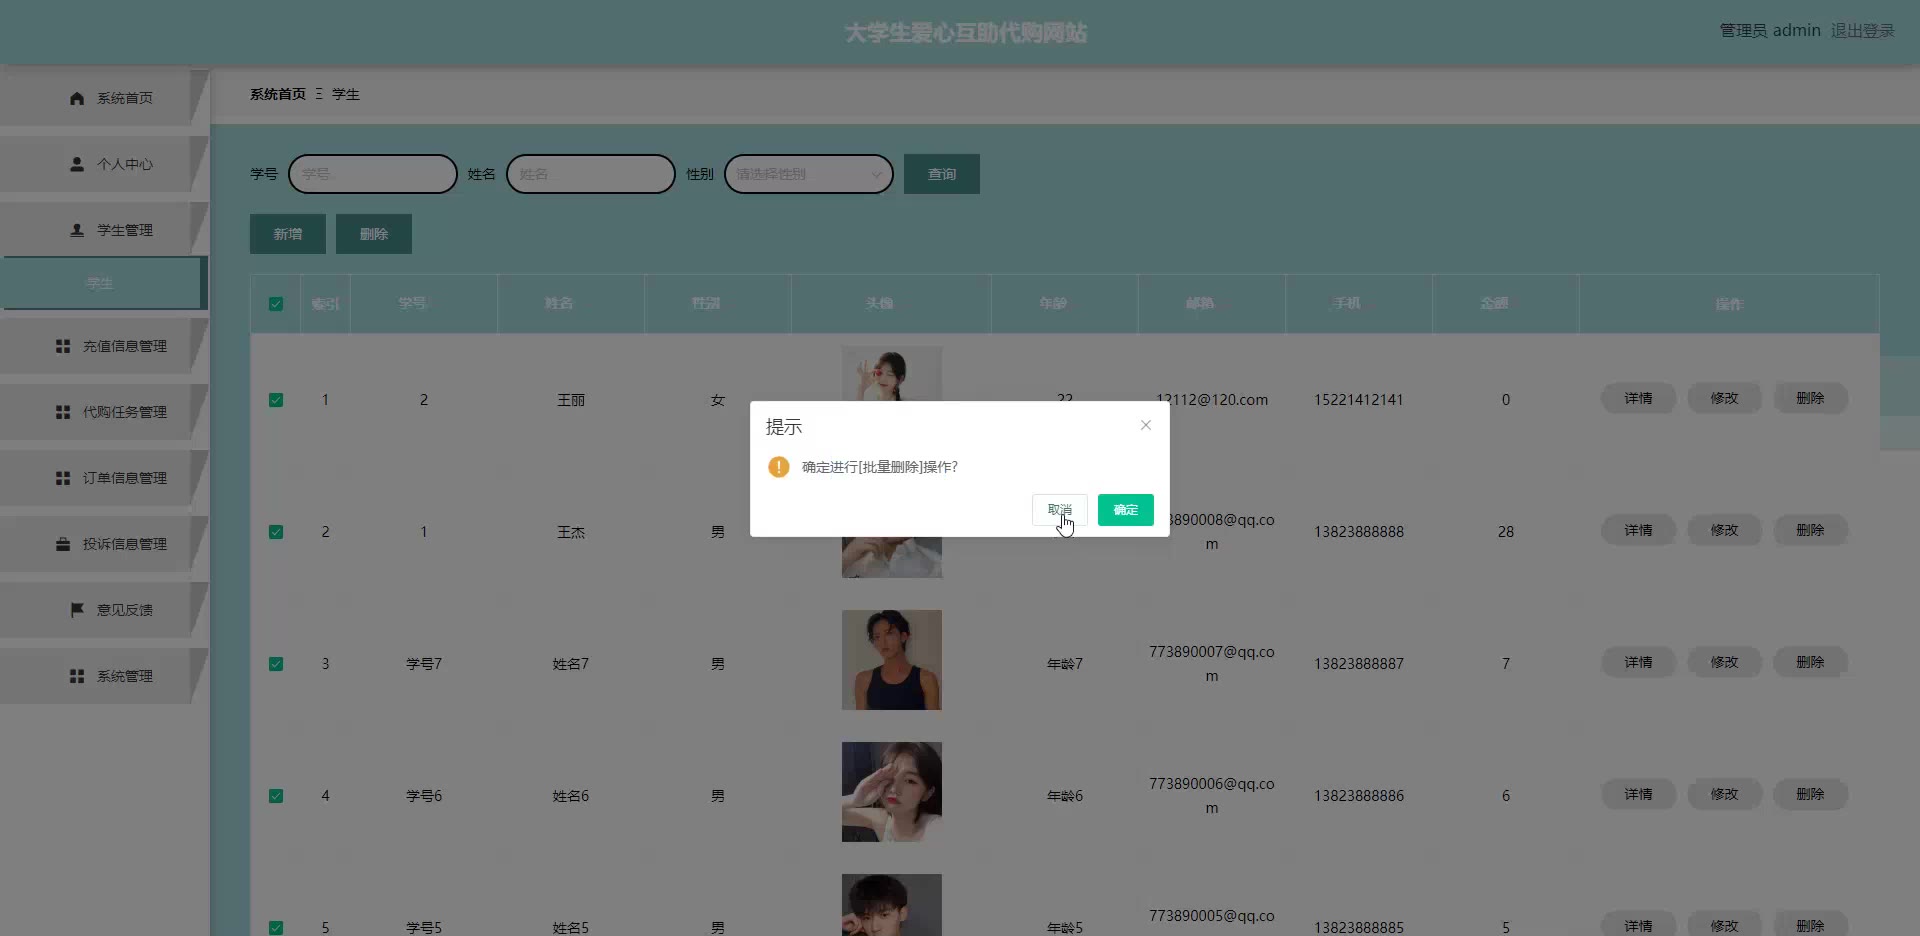Click the phone number 15221412141
1920x936 pixels.
pos(1359,400)
